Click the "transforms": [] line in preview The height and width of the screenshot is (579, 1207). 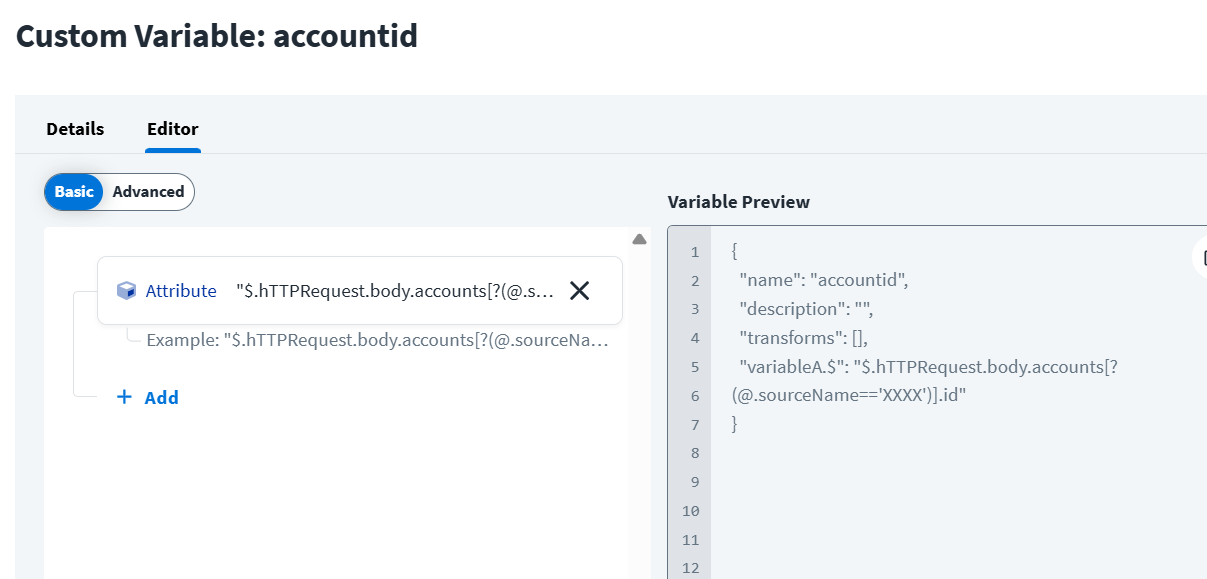click(x=803, y=338)
